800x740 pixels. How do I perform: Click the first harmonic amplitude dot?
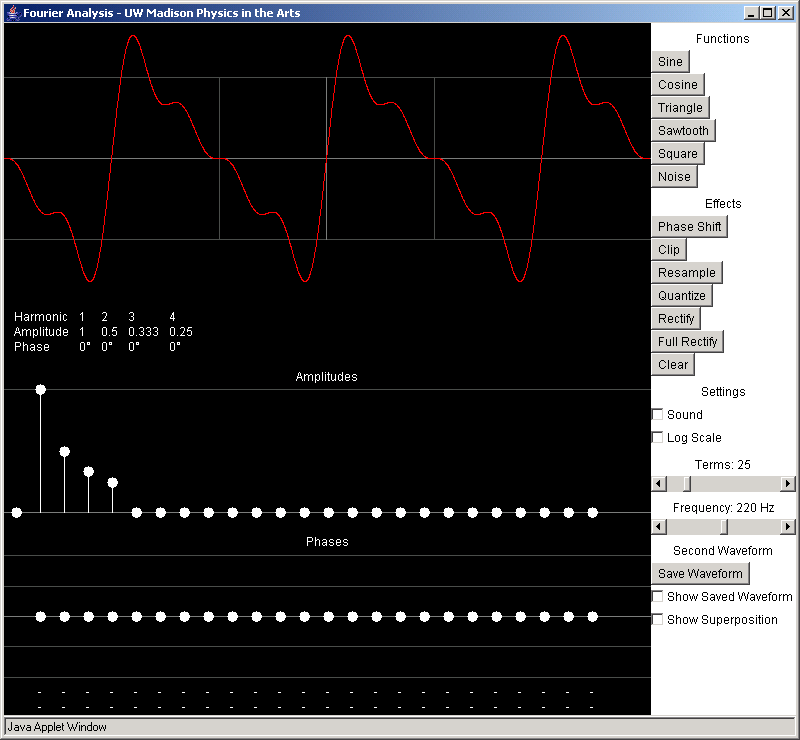pyautogui.click(x=40, y=389)
